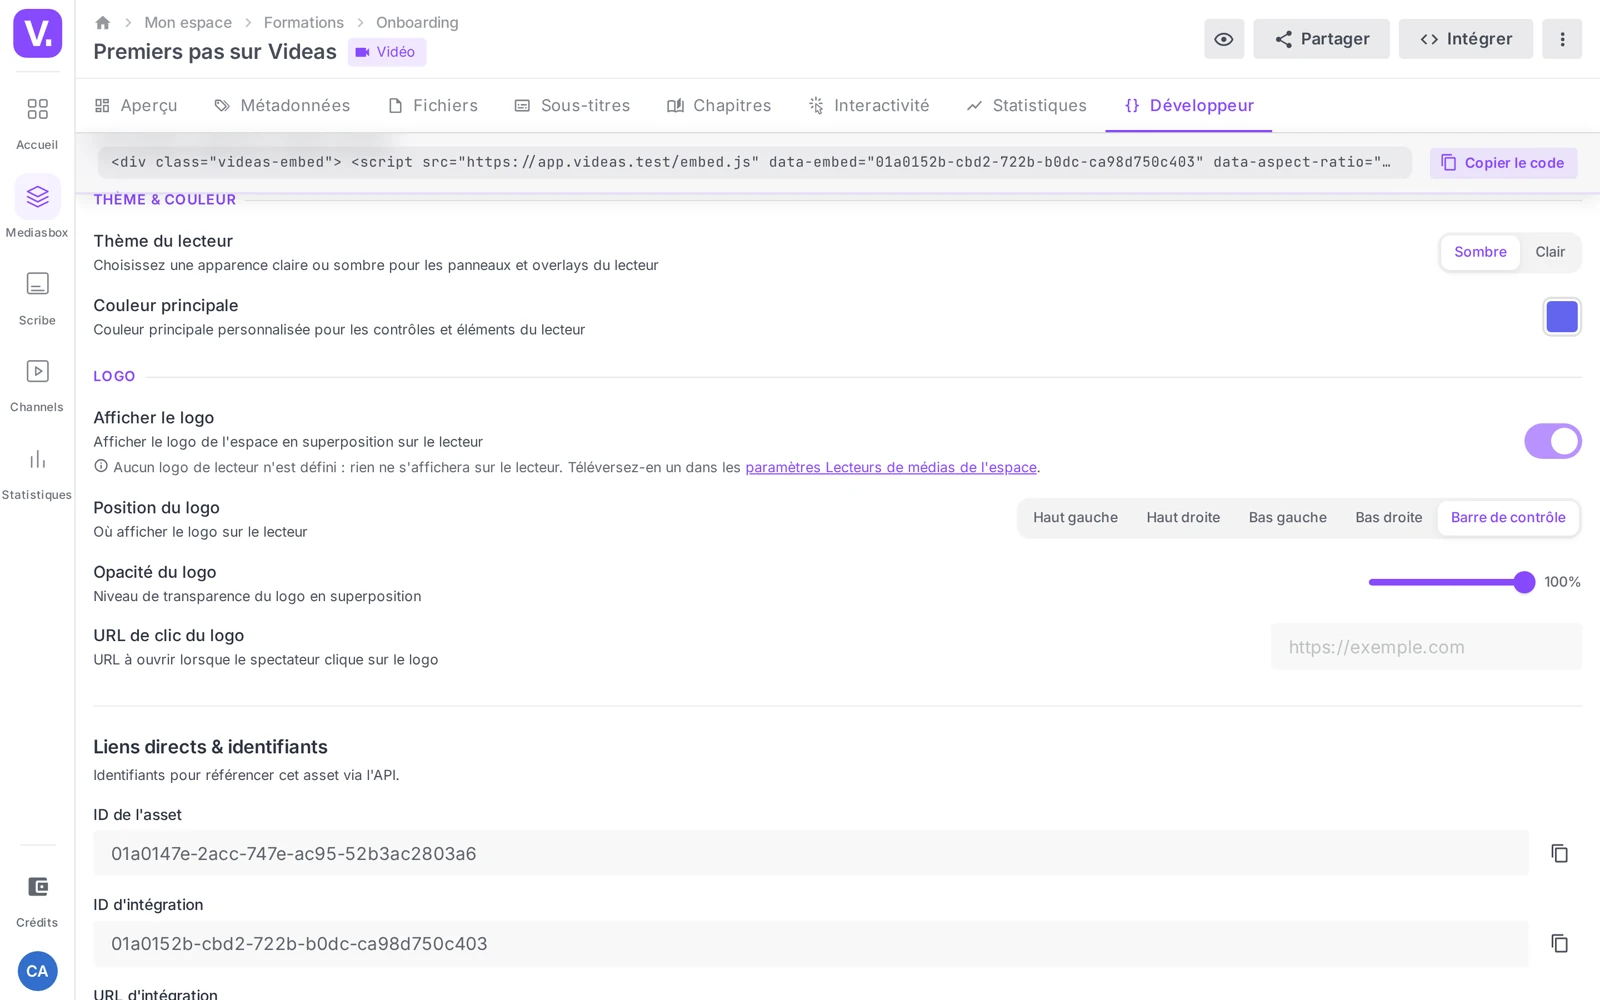Open Scribe in sidebar
Viewport: 1600px width, 1000px height.
(37, 297)
